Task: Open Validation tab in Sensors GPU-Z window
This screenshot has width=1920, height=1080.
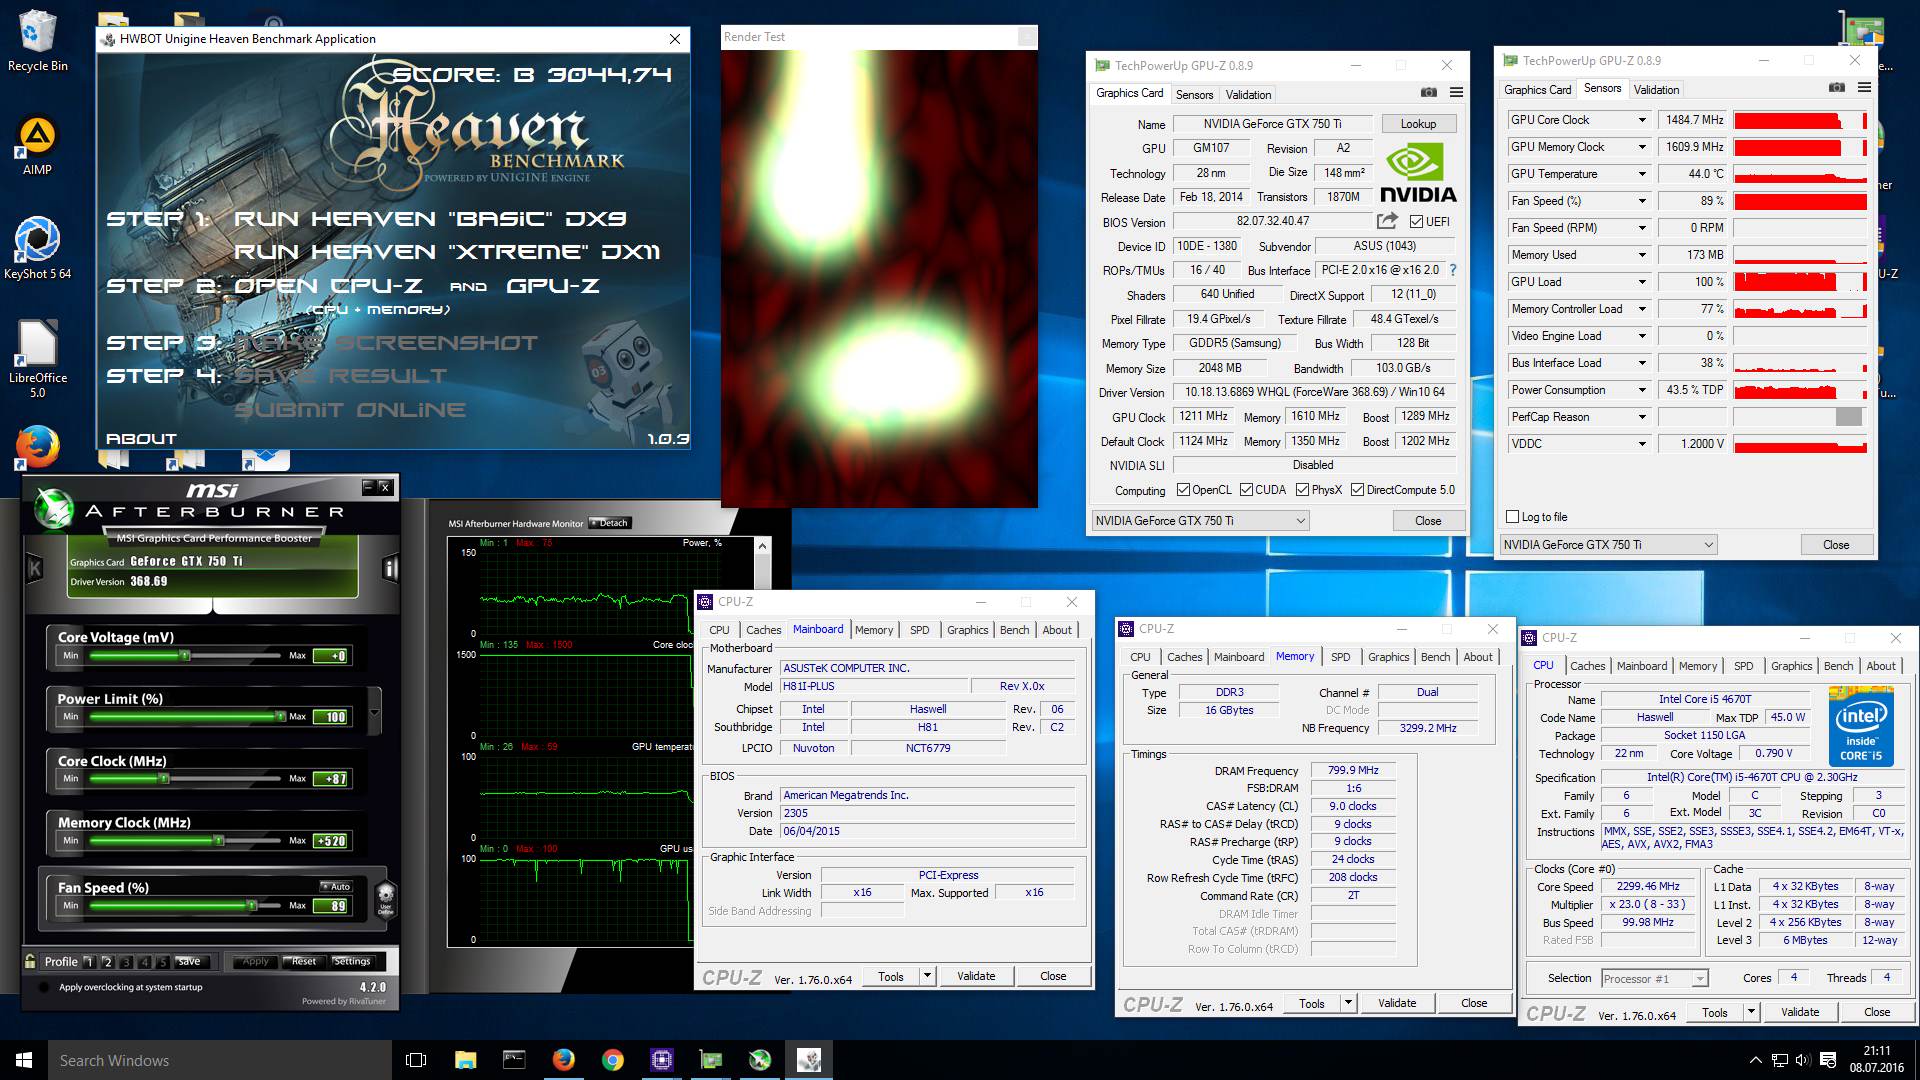Action: point(1656,90)
